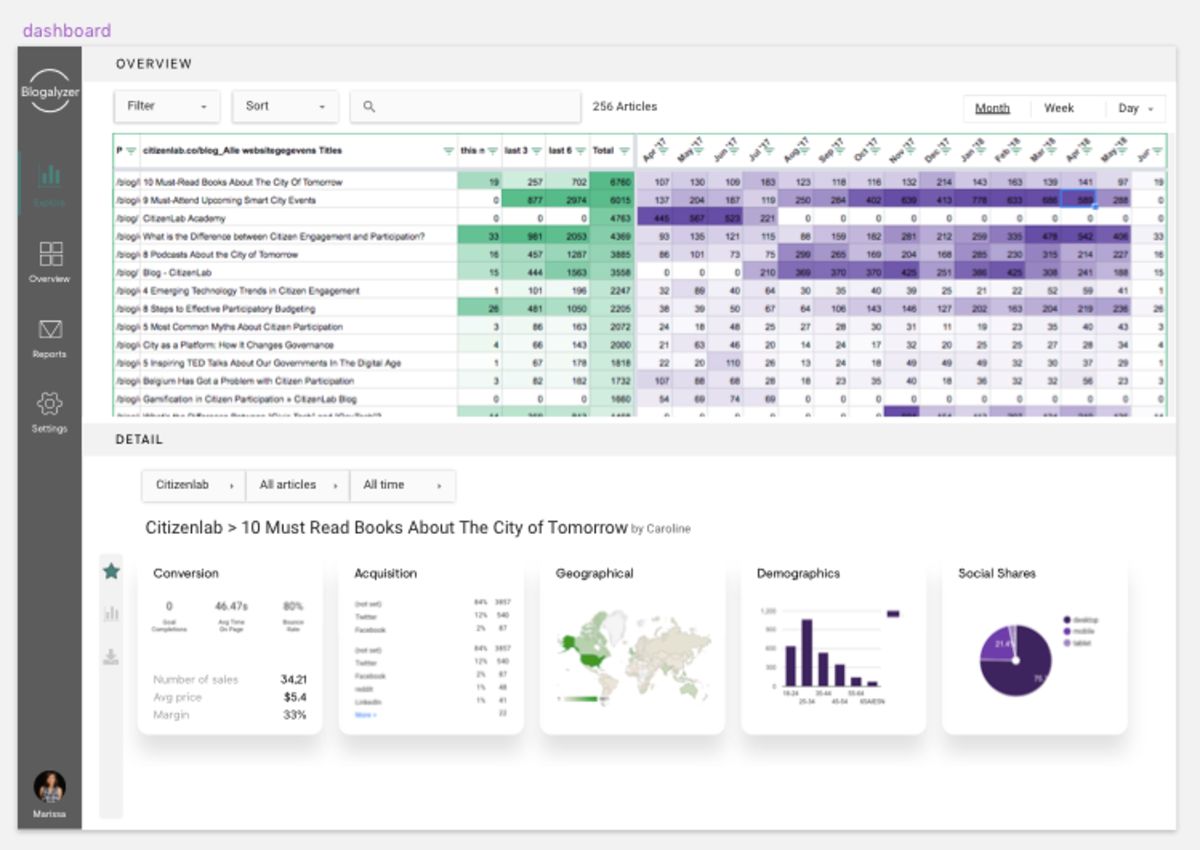Click the Marissa profile avatar
1200x850 pixels.
[49, 787]
